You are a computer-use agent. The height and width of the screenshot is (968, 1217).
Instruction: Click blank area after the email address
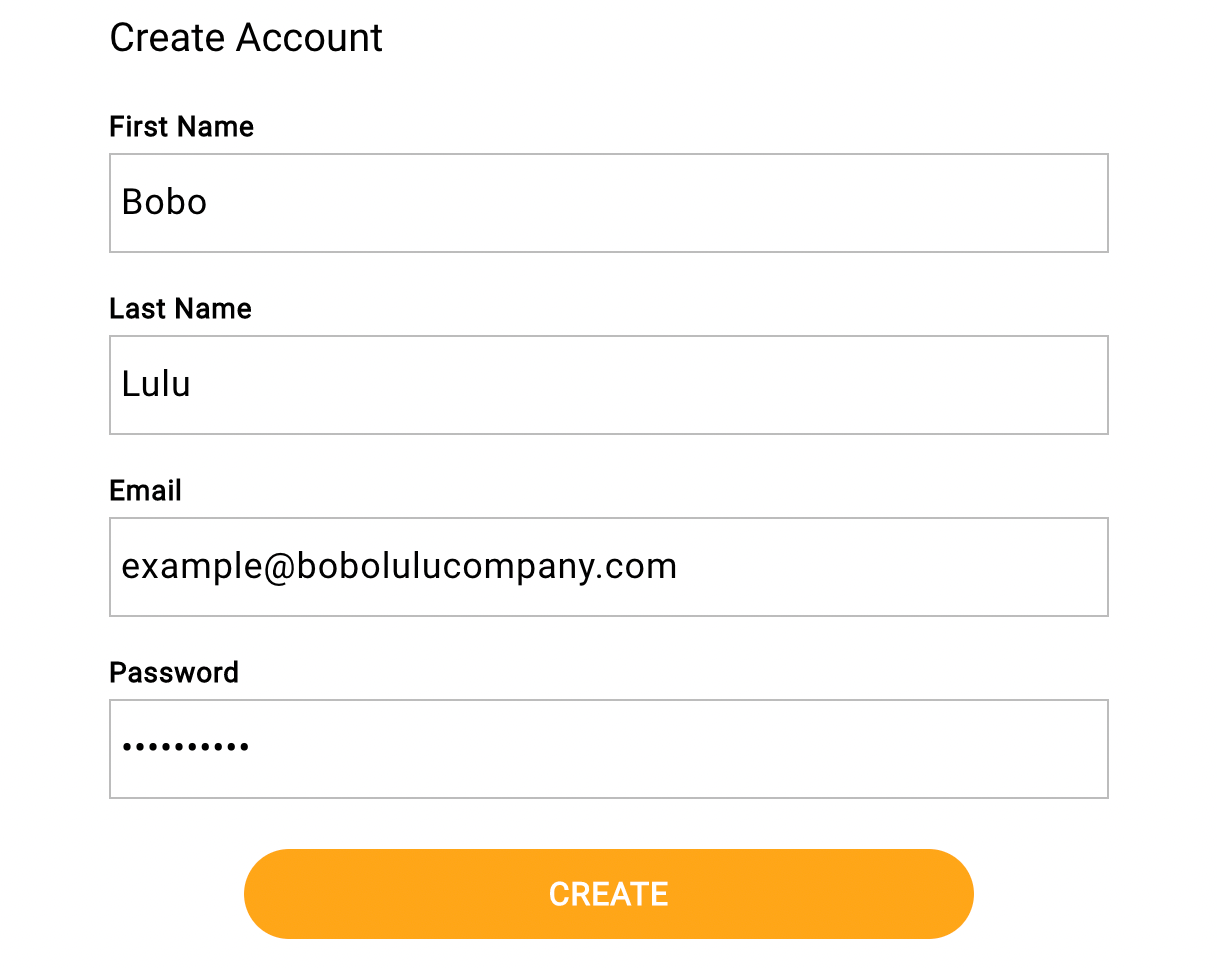tap(890, 567)
